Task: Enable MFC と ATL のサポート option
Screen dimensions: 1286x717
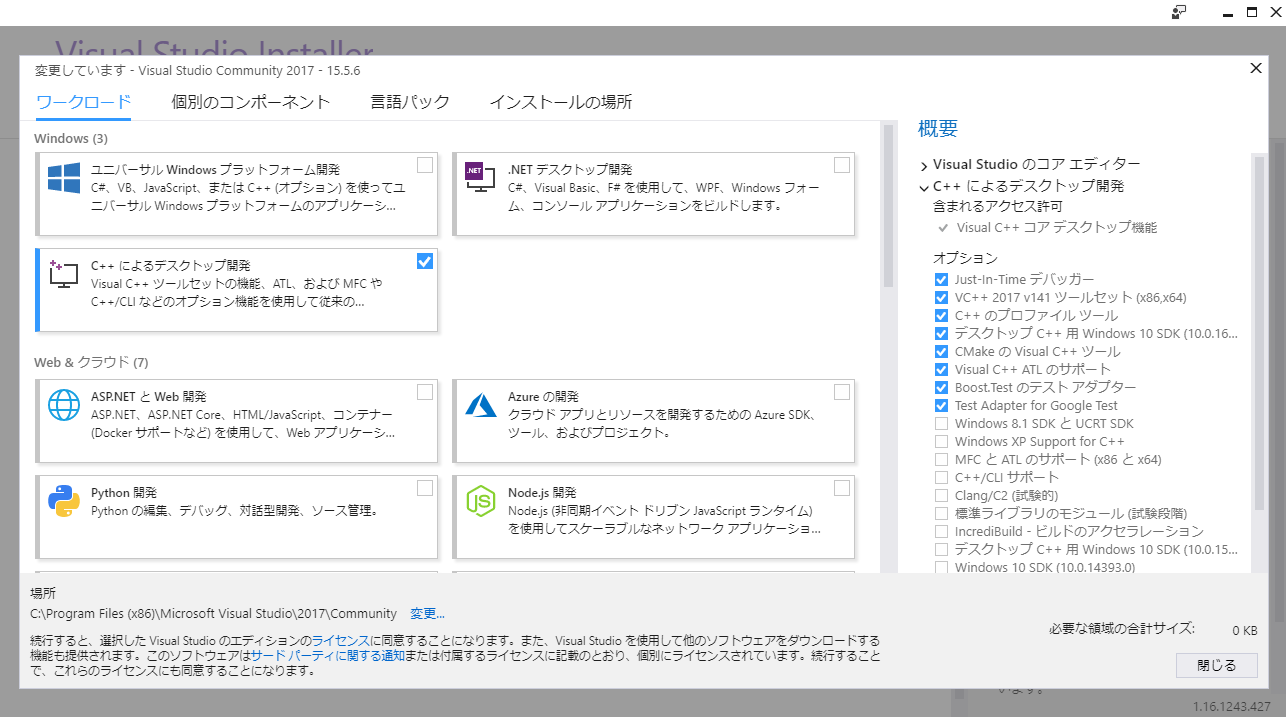Action: (941, 459)
